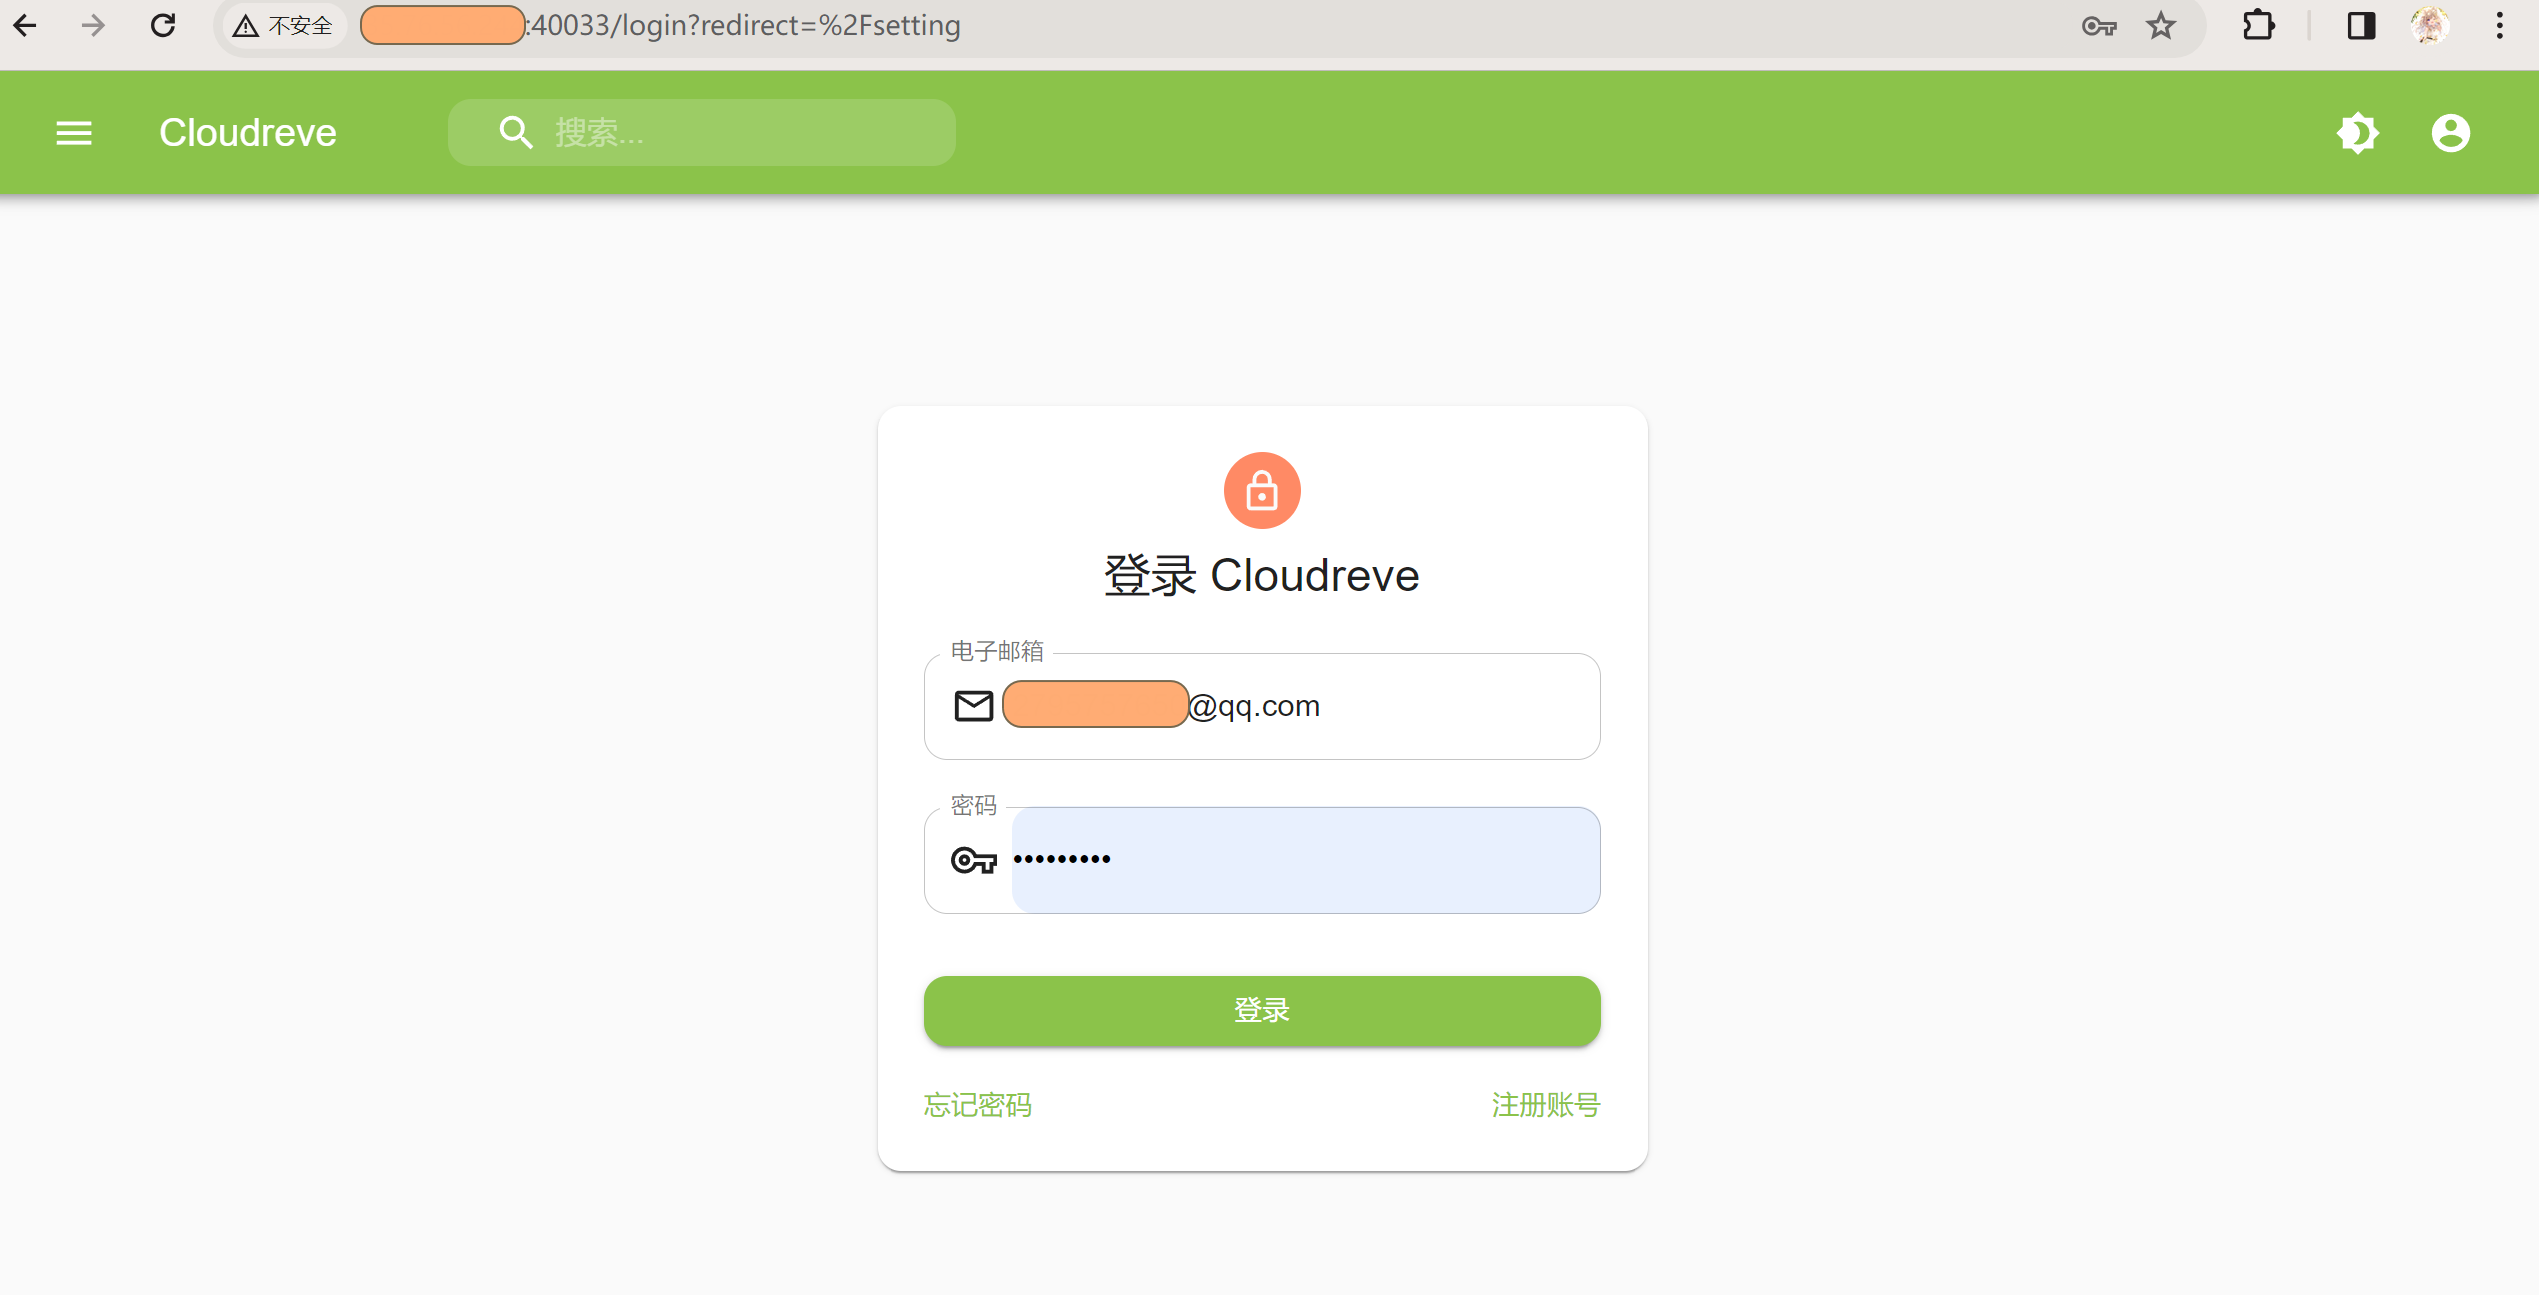Open saved passwords key icon in address bar
The height and width of the screenshot is (1295, 2539).
(x=2099, y=26)
